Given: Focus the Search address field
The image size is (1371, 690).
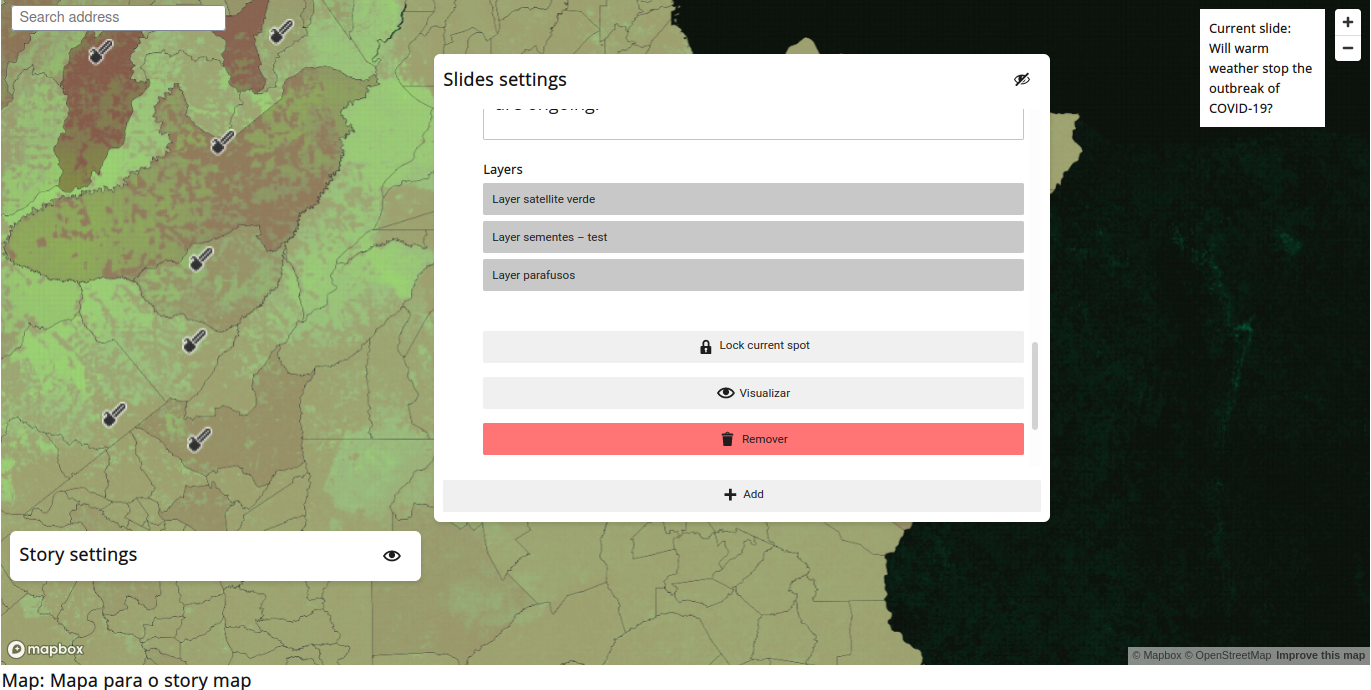Looking at the screenshot, I should 118,17.
